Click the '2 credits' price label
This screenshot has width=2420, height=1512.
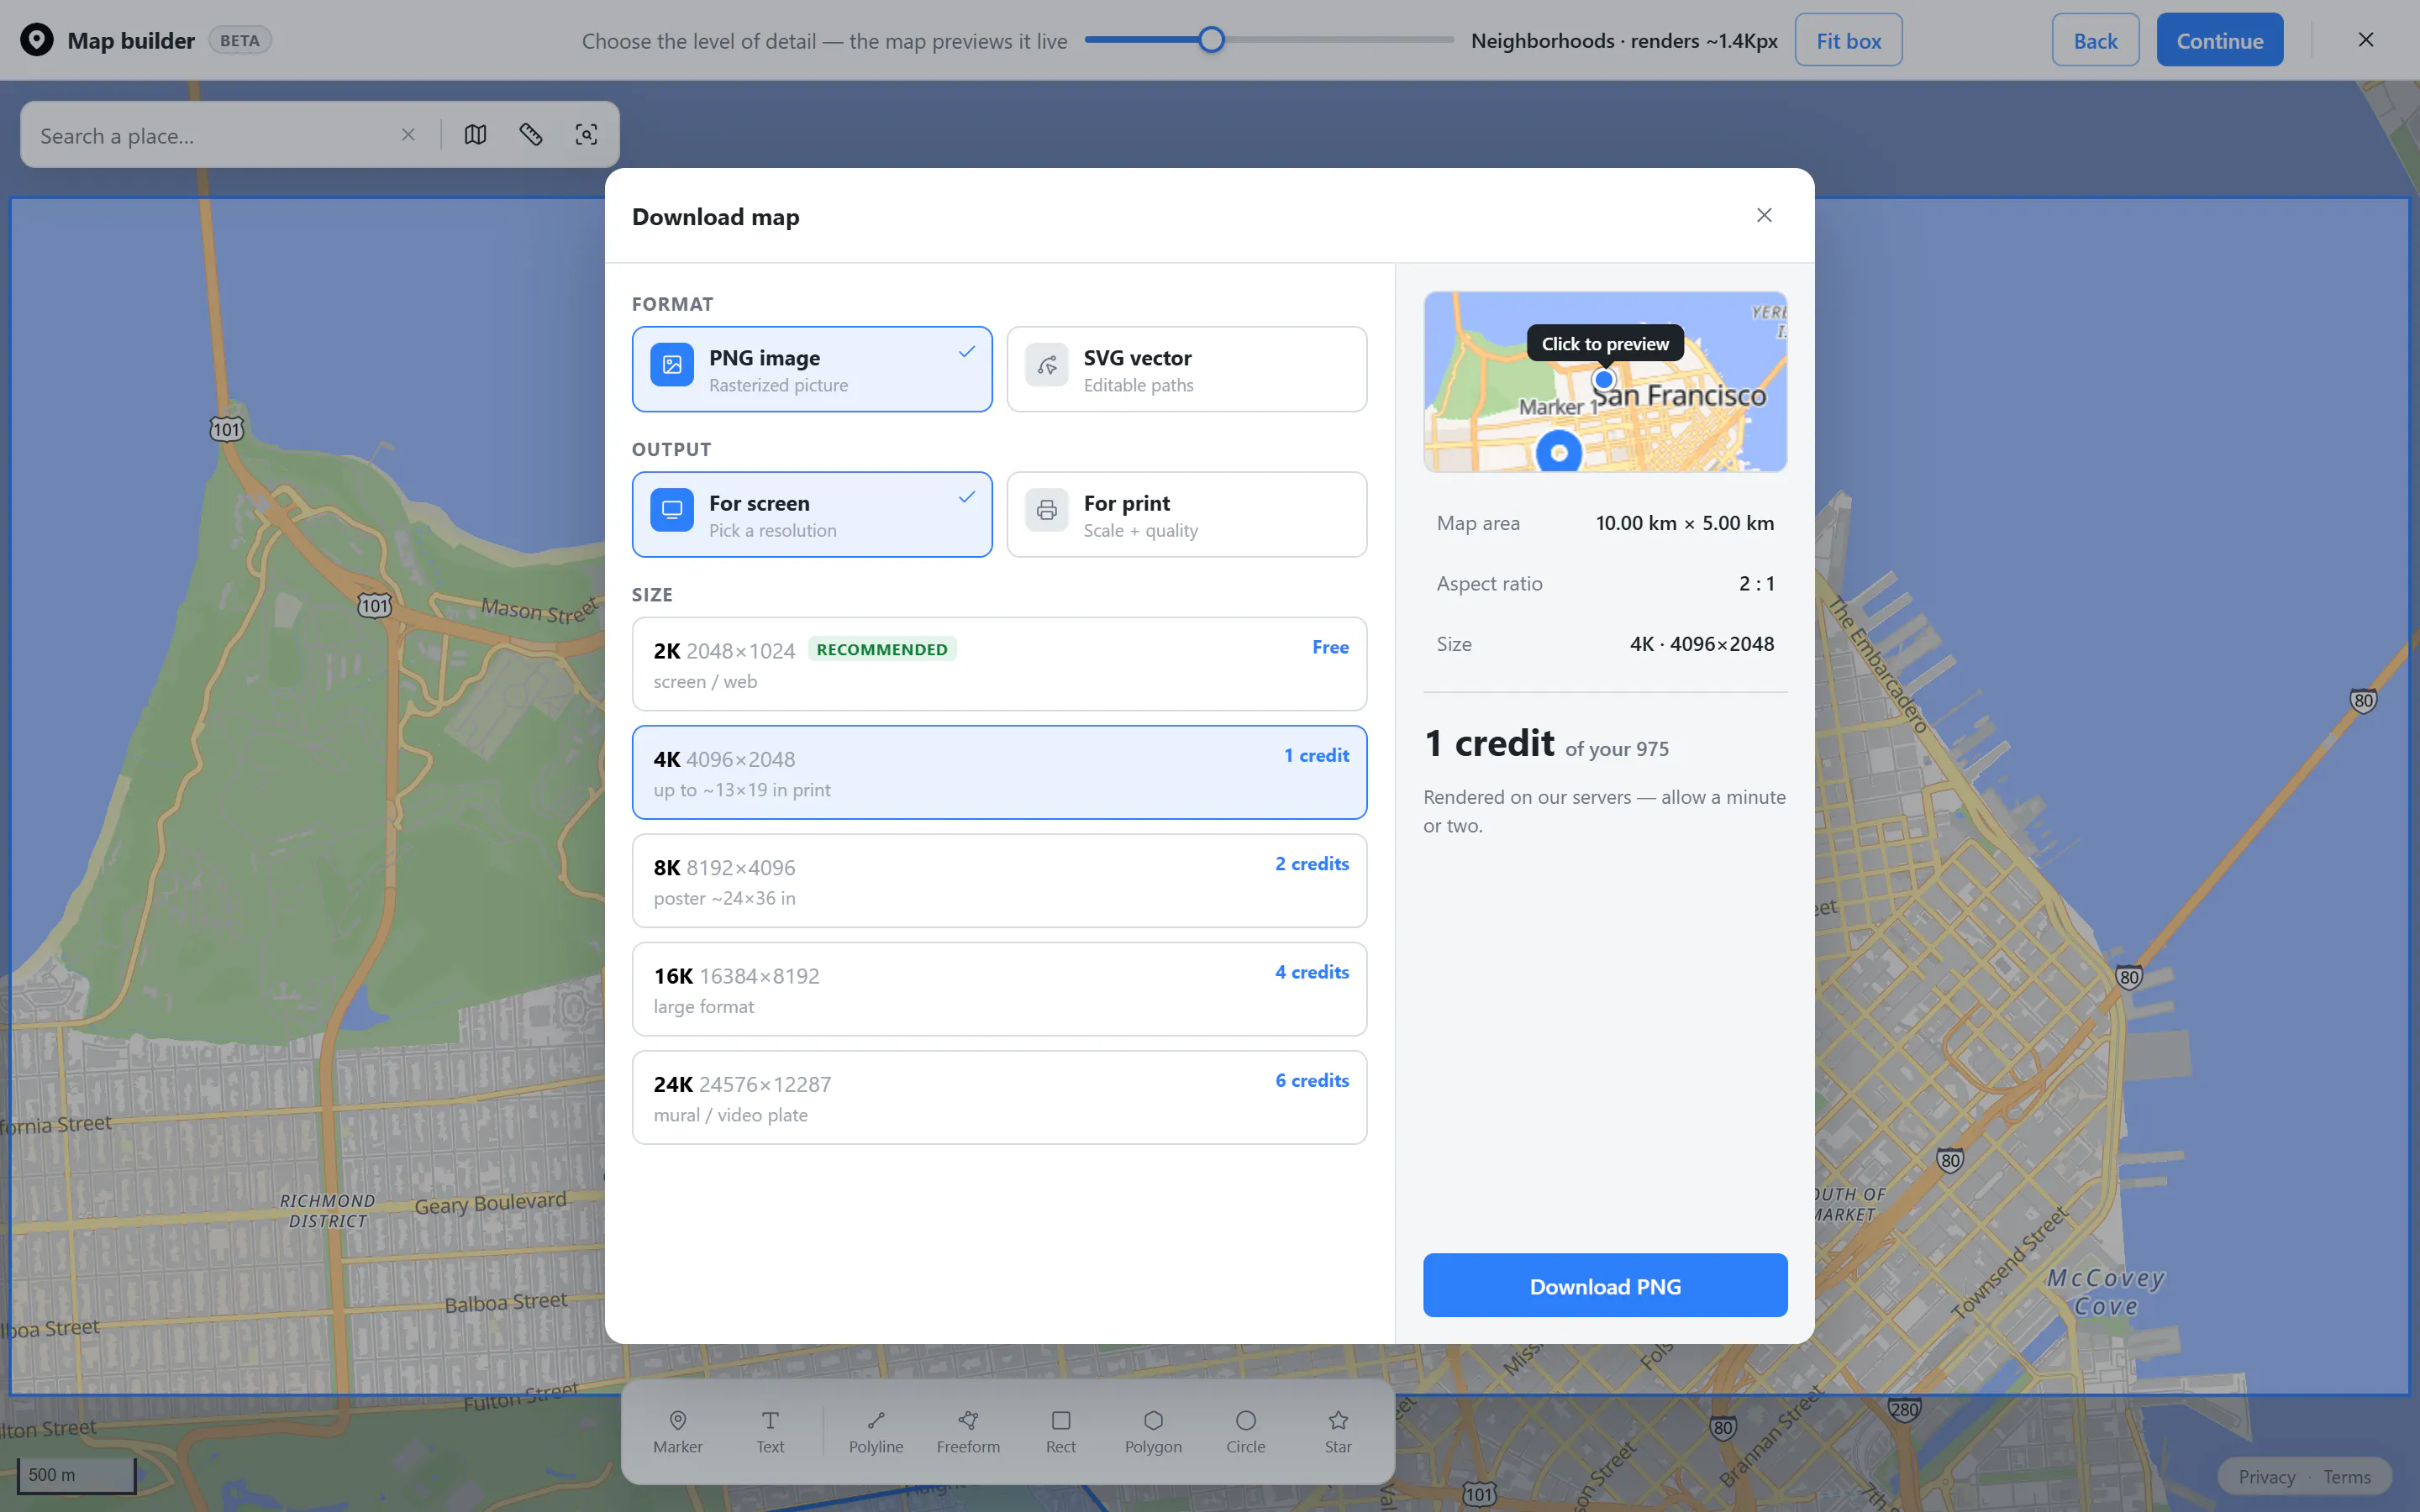click(x=1311, y=863)
